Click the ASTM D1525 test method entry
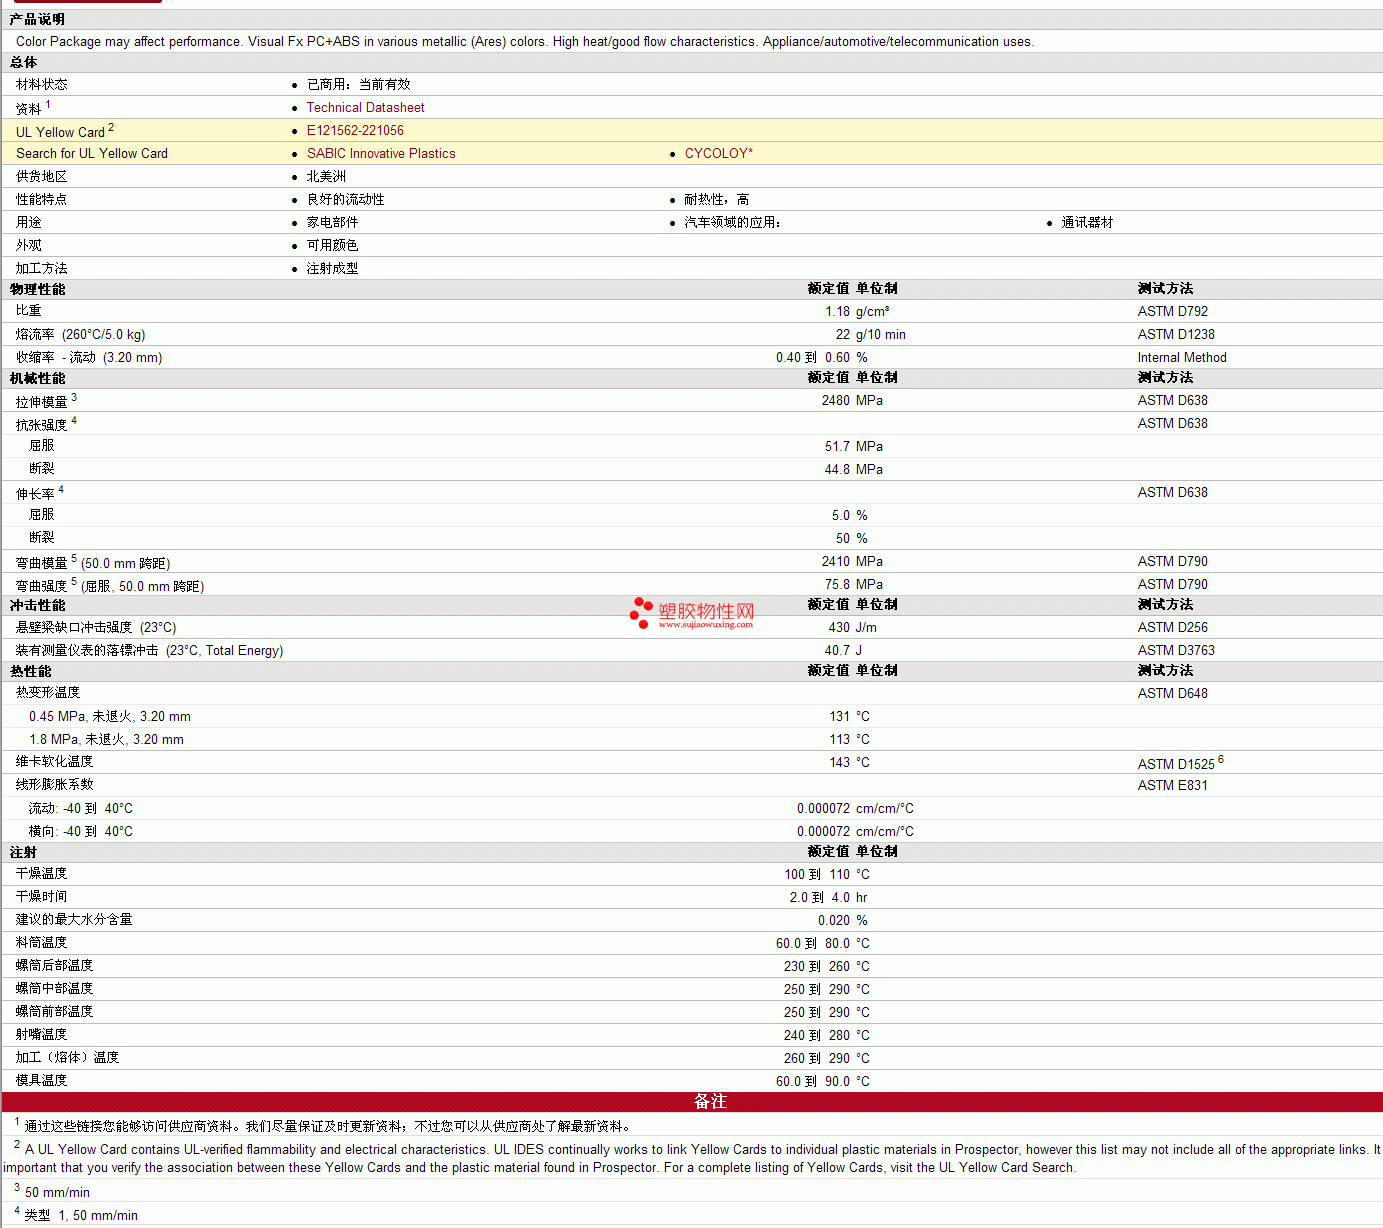 pos(1176,764)
